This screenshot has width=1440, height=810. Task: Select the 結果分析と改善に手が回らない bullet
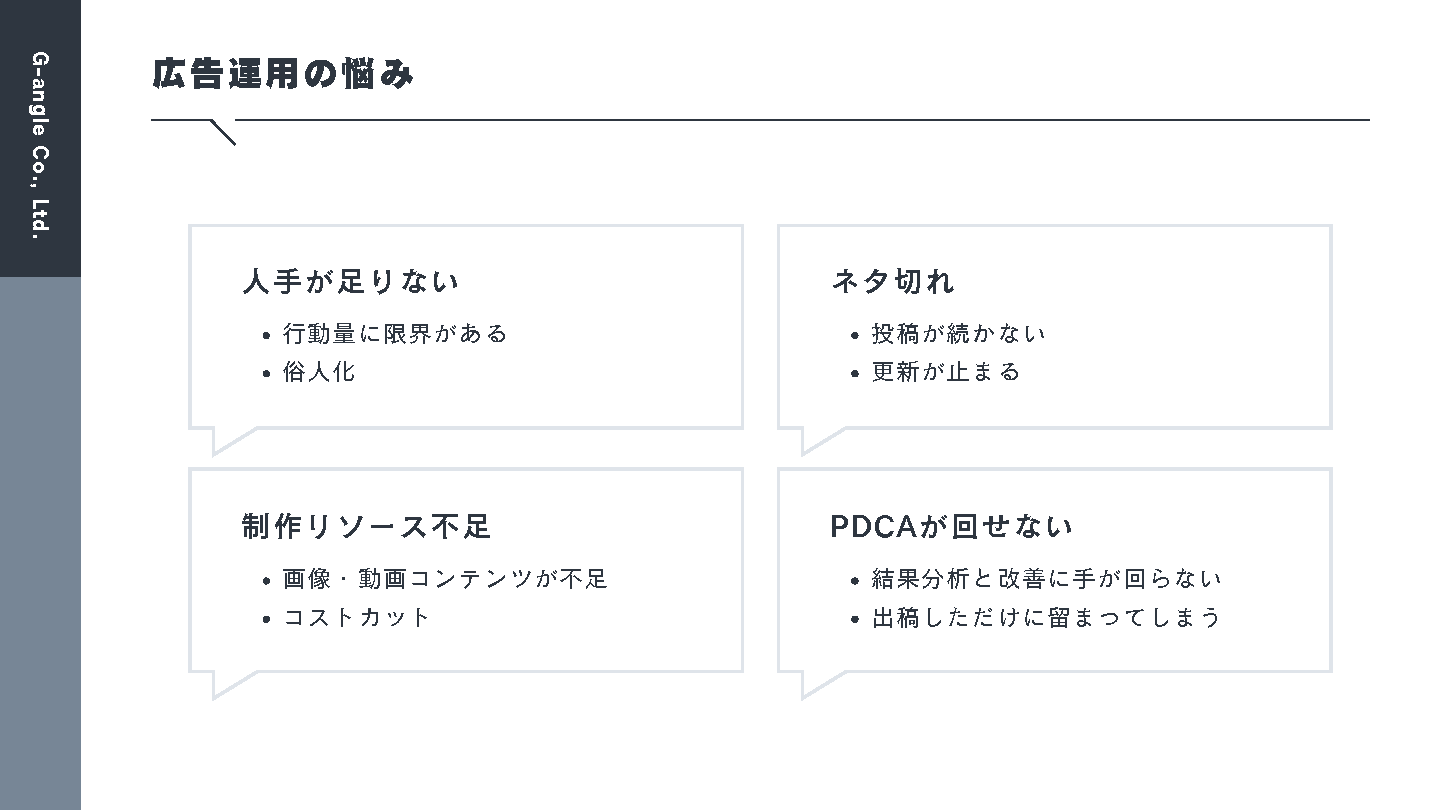(1046, 578)
